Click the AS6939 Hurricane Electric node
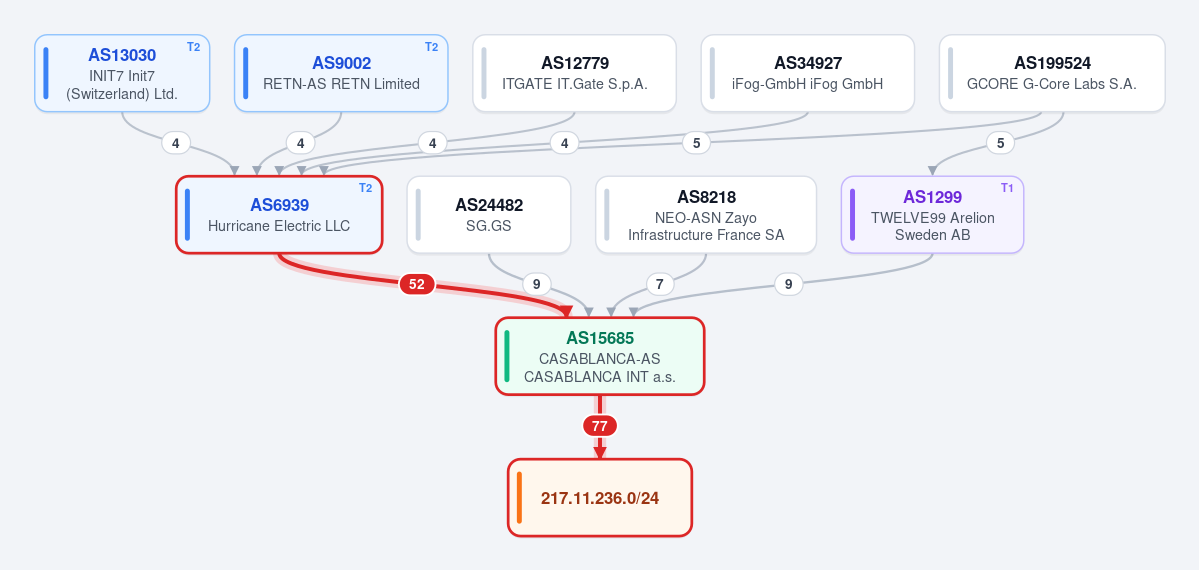This screenshot has height=570, width=1199. tap(279, 215)
